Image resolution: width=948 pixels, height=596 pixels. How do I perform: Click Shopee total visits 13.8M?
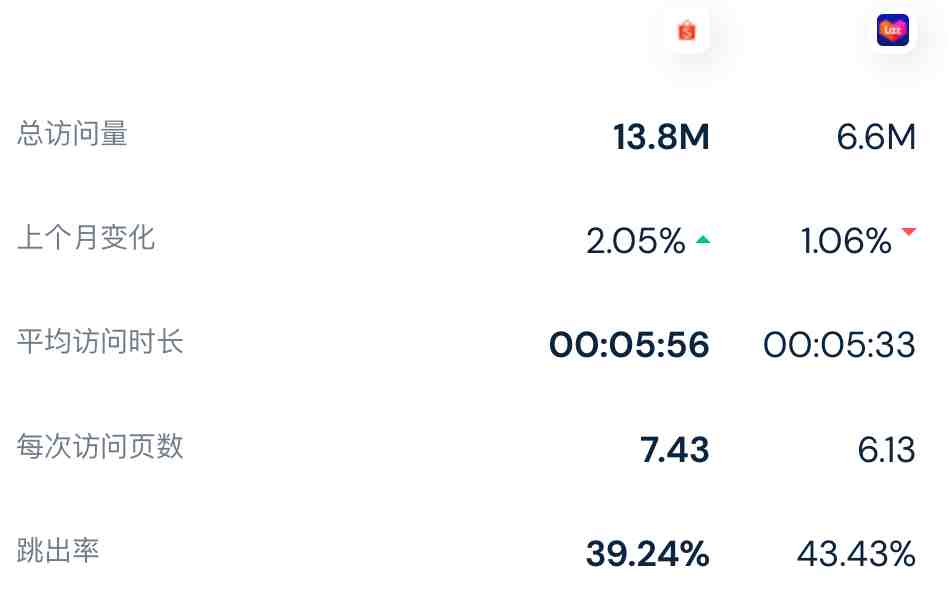coord(661,136)
